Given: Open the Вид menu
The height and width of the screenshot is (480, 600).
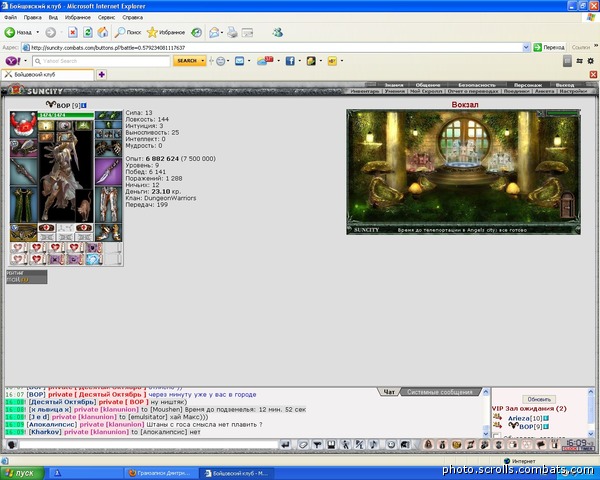Looking at the screenshot, I should pyautogui.click(x=53, y=17).
